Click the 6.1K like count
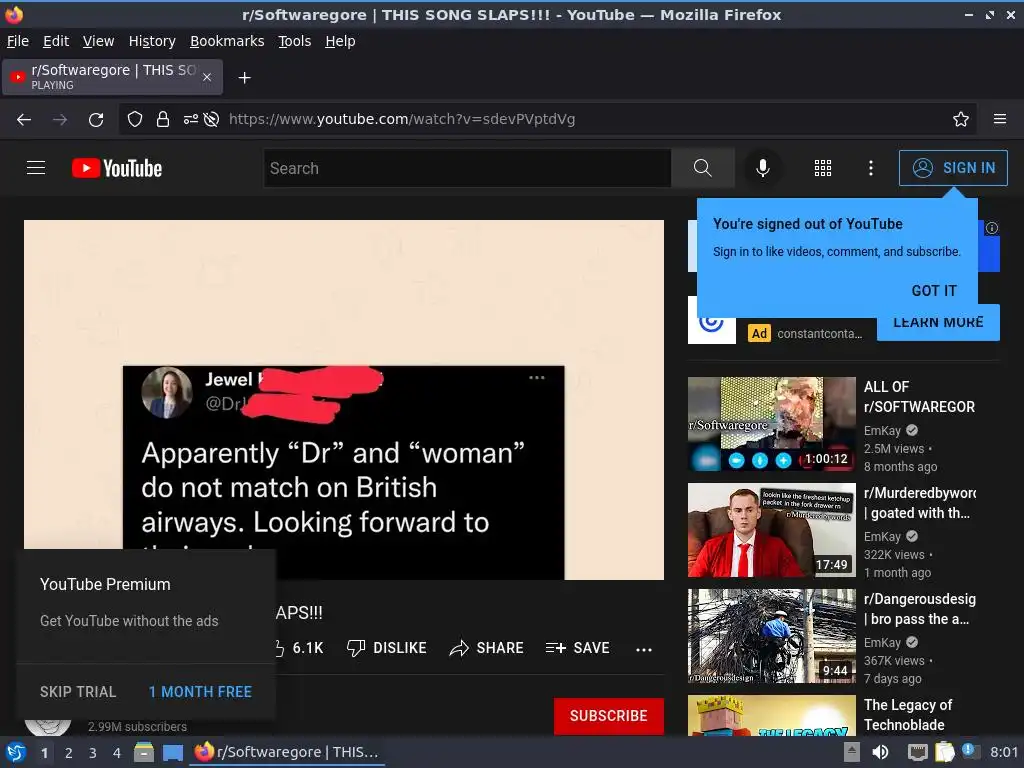 pyautogui.click(x=308, y=648)
